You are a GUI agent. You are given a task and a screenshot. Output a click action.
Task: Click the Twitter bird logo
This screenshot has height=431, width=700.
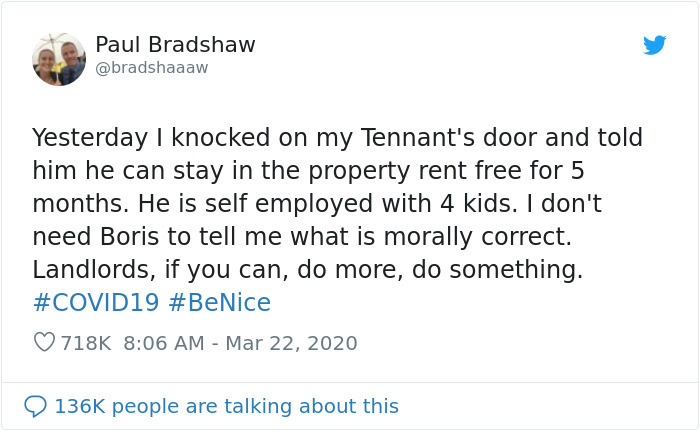pyautogui.click(x=654, y=45)
